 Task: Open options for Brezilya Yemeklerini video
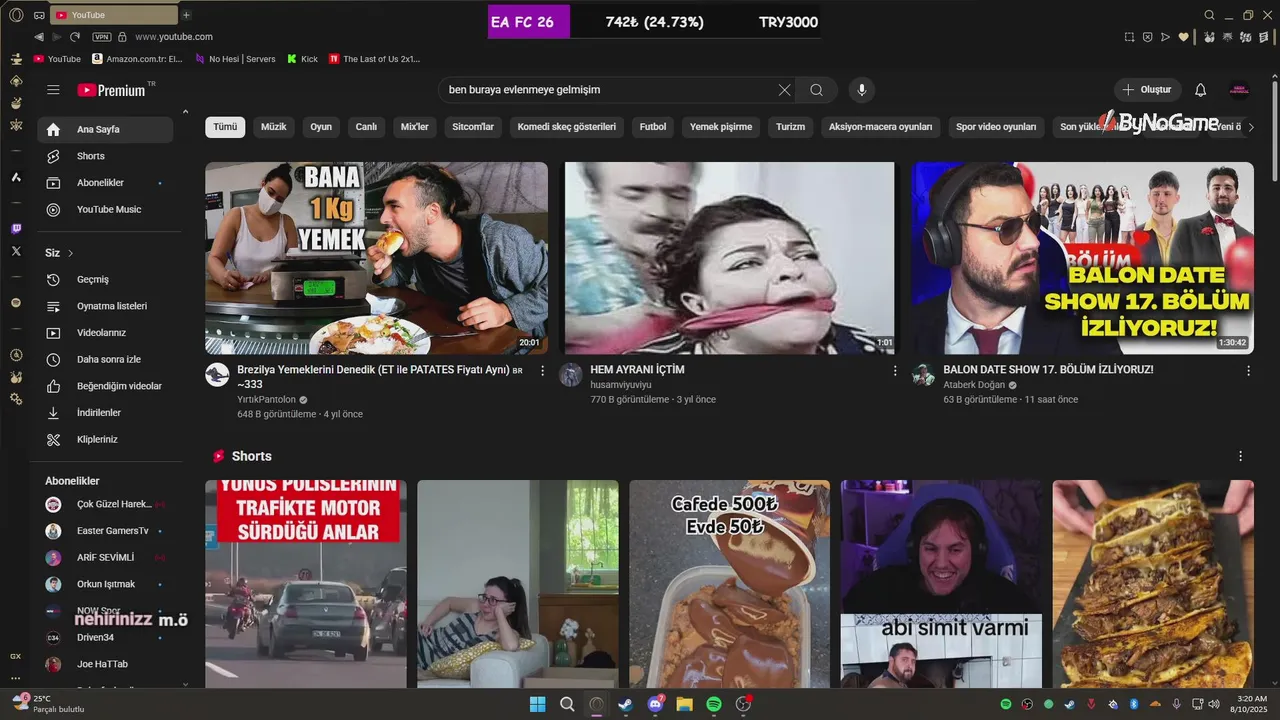click(543, 371)
